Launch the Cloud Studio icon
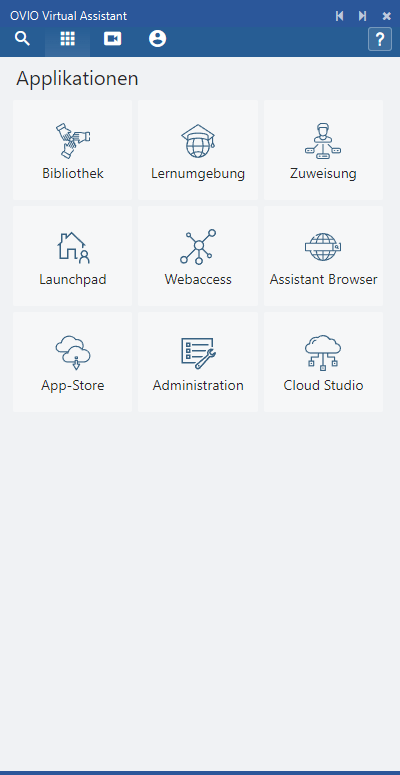 coord(323,352)
